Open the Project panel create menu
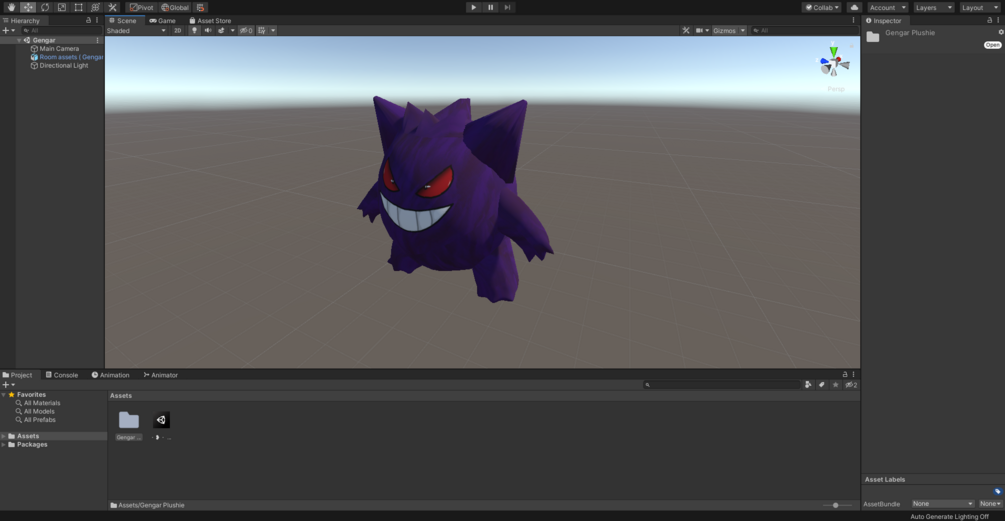Viewport: 1005px width, 521px height. (x=8, y=385)
